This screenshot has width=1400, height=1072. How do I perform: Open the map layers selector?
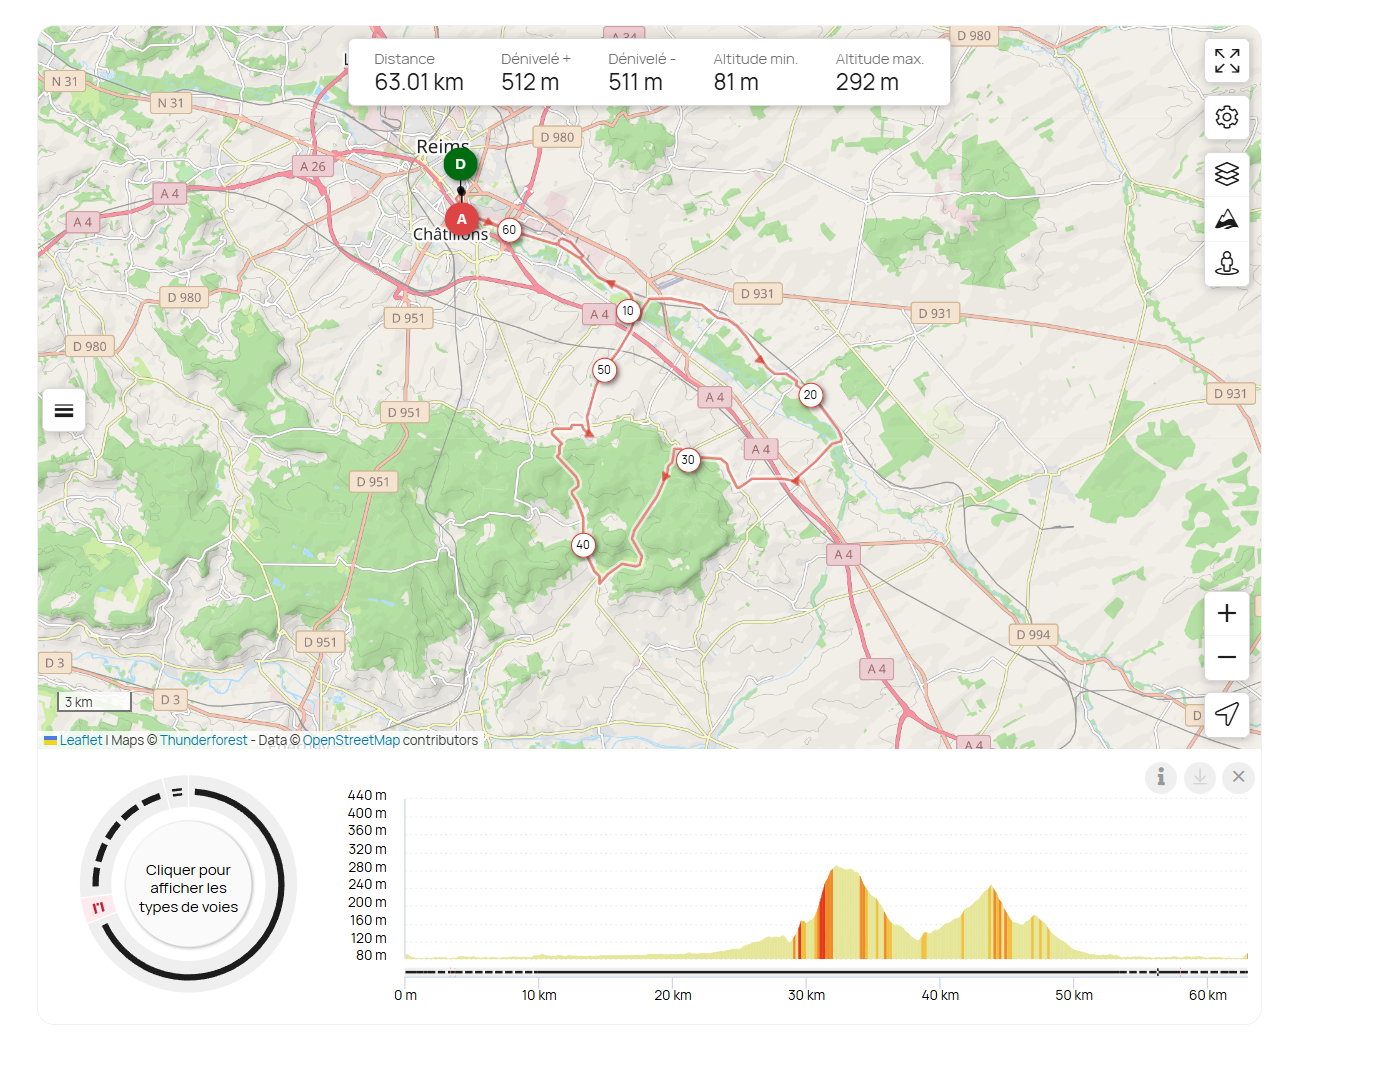point(1227,174)
